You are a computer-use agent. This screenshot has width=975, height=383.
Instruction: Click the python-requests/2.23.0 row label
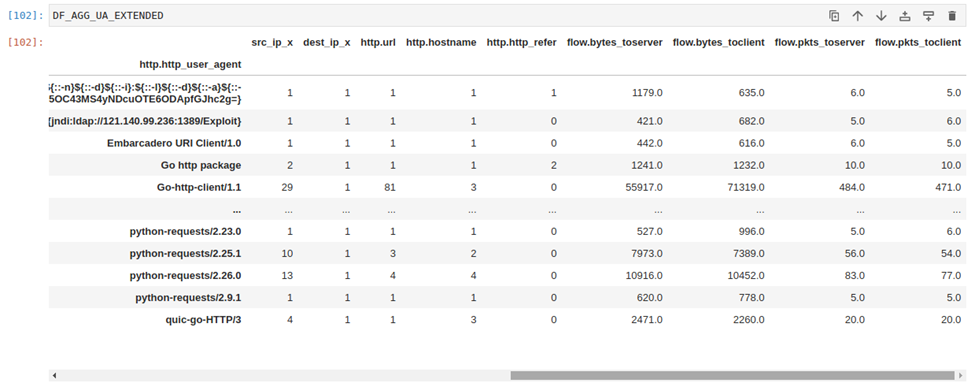pos(185,231)
